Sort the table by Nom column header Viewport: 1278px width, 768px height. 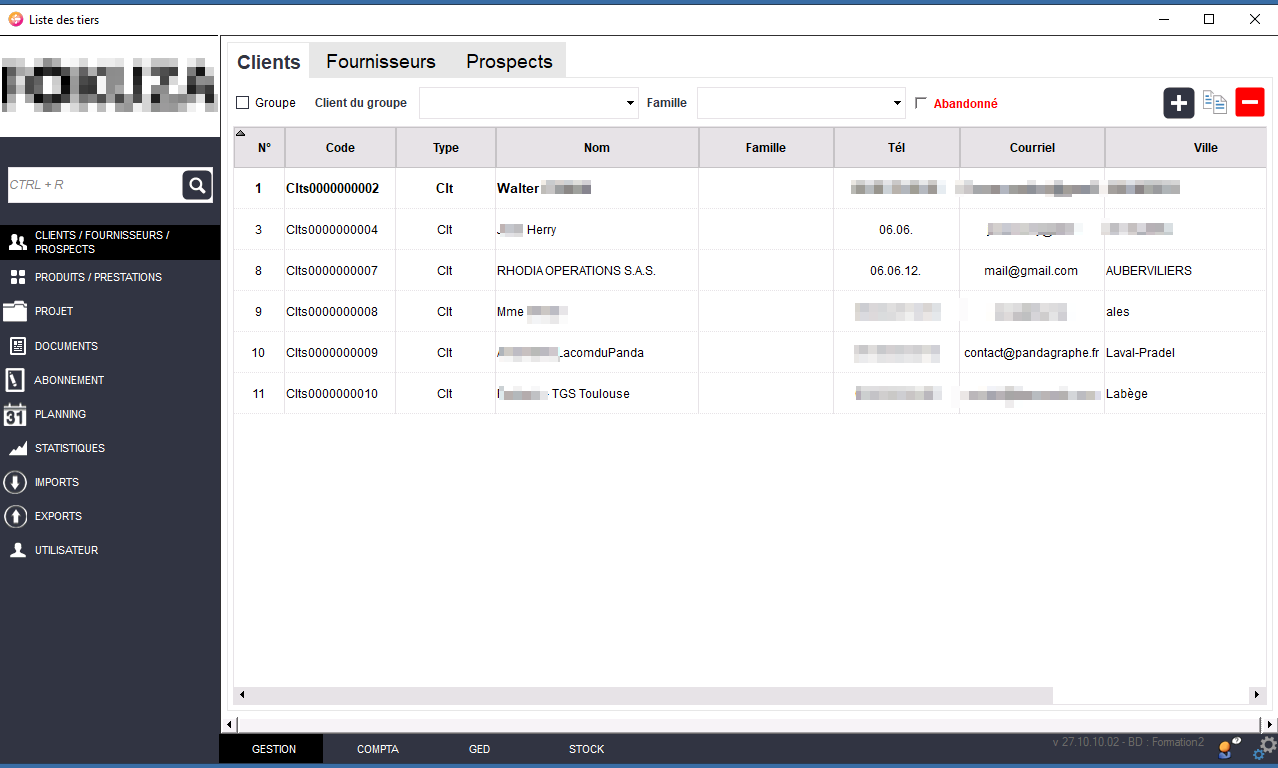pyautogui.click(x=597, y=148)
